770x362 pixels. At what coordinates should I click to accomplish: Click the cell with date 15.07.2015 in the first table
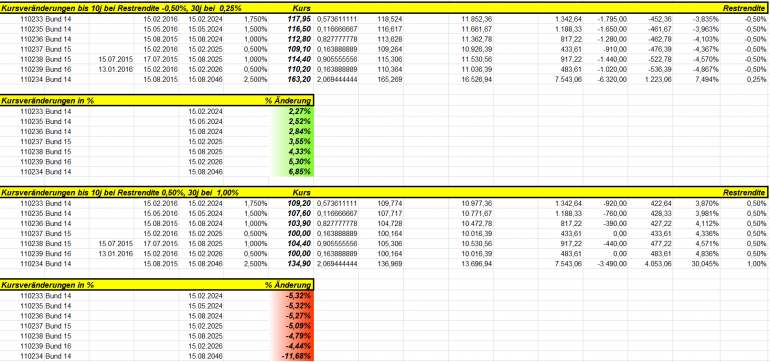[111, 59]
